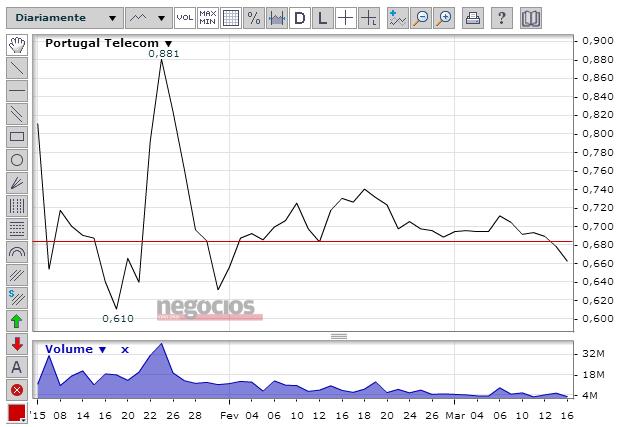
Task: Open the red color swatch picker
Action: click(x=17, y=413)
